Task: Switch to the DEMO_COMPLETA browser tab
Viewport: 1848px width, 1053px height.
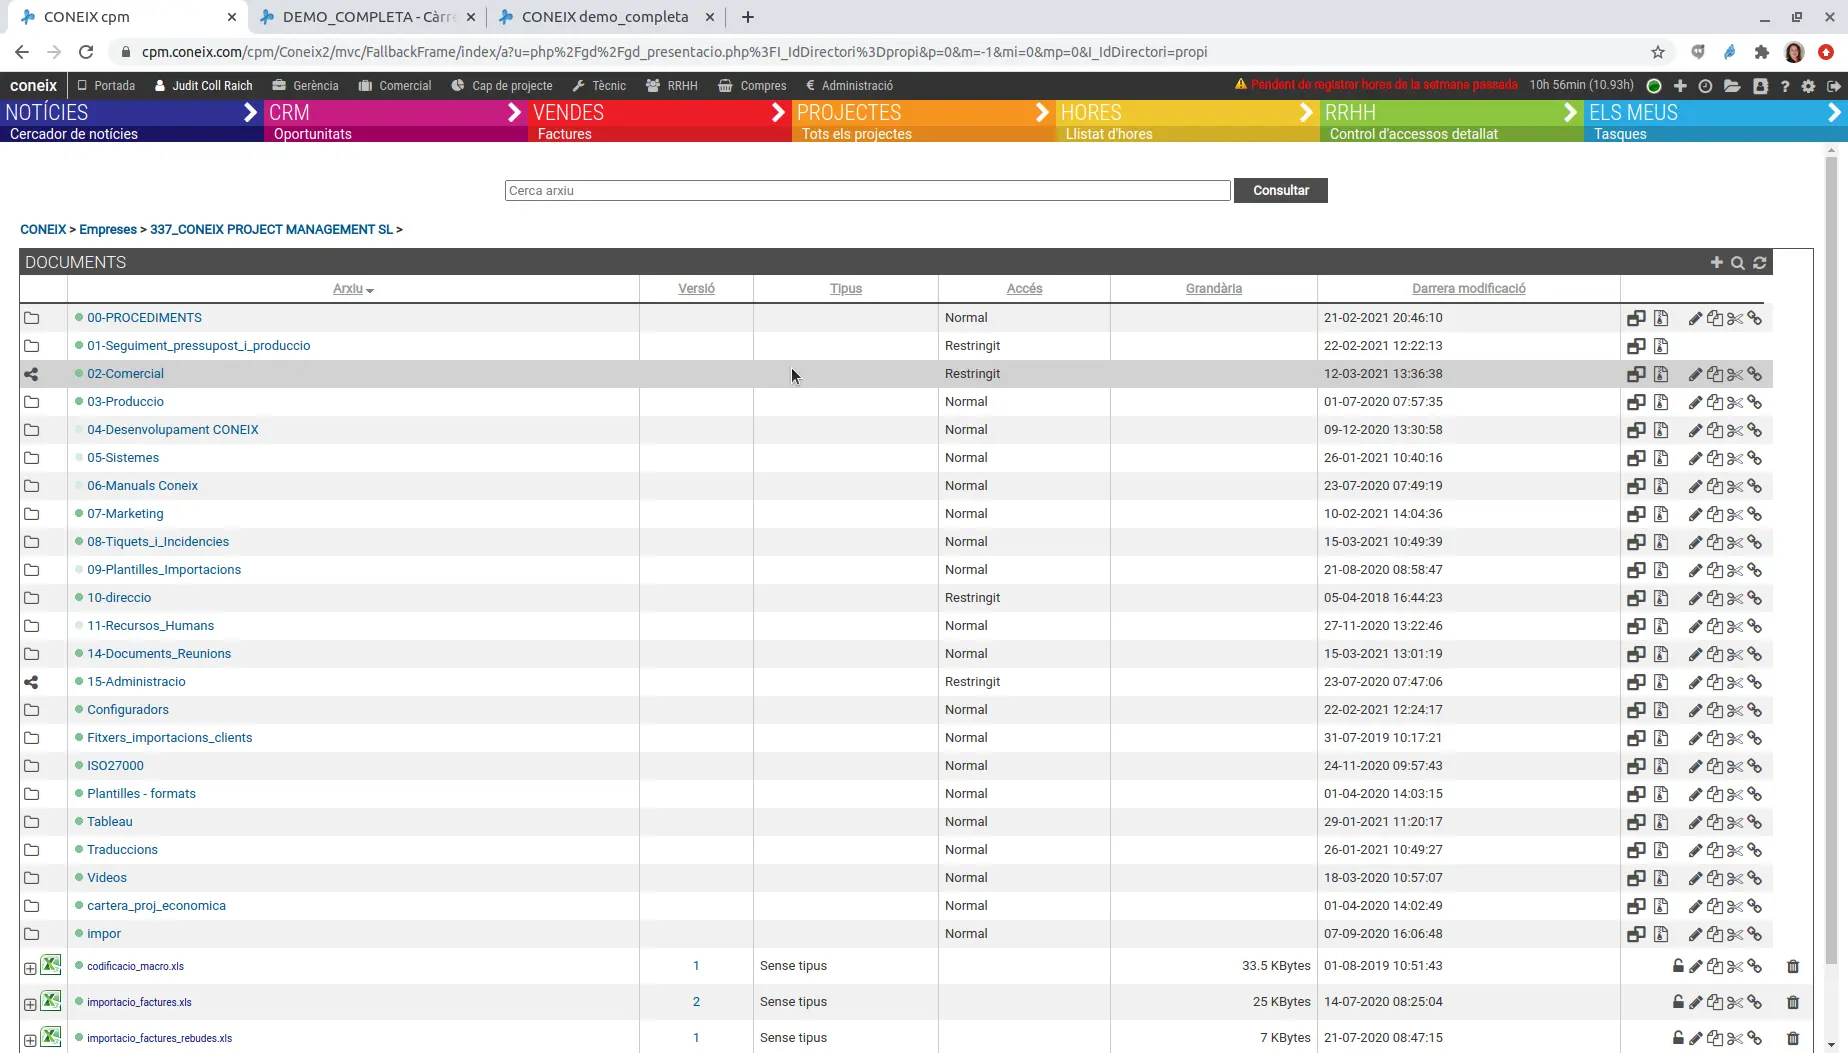Action: point(366,17)
